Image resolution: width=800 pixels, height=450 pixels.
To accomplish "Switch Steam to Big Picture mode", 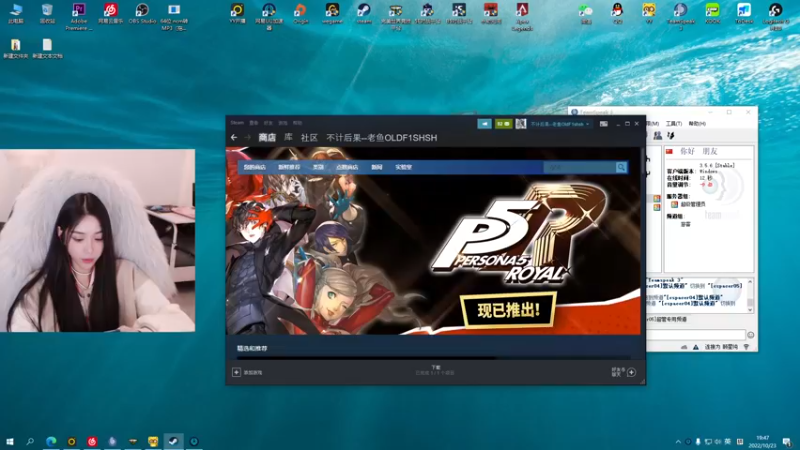I will (x=604, y=124).
